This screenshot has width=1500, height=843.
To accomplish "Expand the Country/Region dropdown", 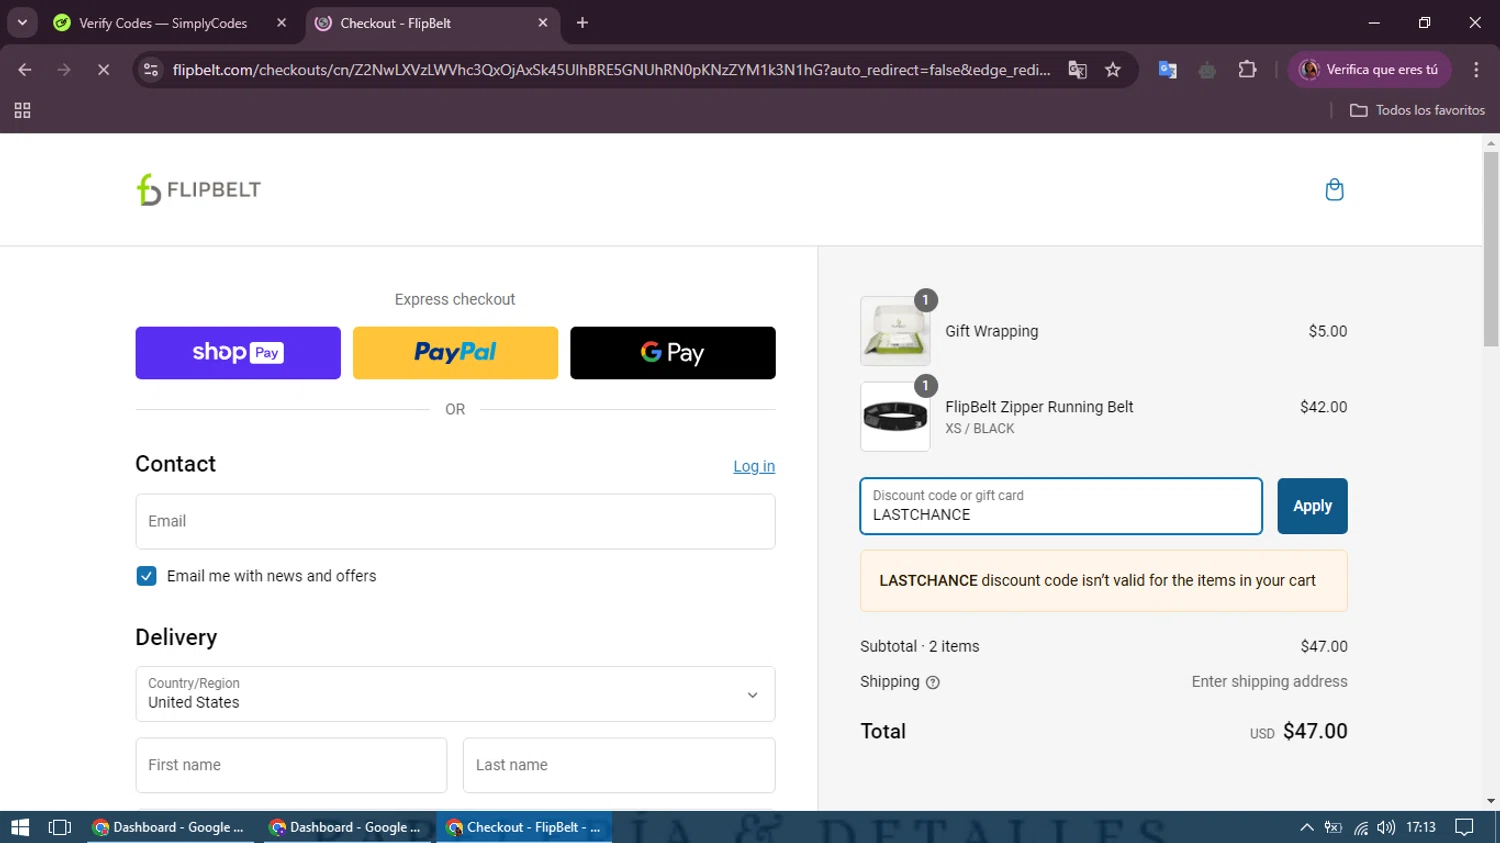I will (455, 694).
